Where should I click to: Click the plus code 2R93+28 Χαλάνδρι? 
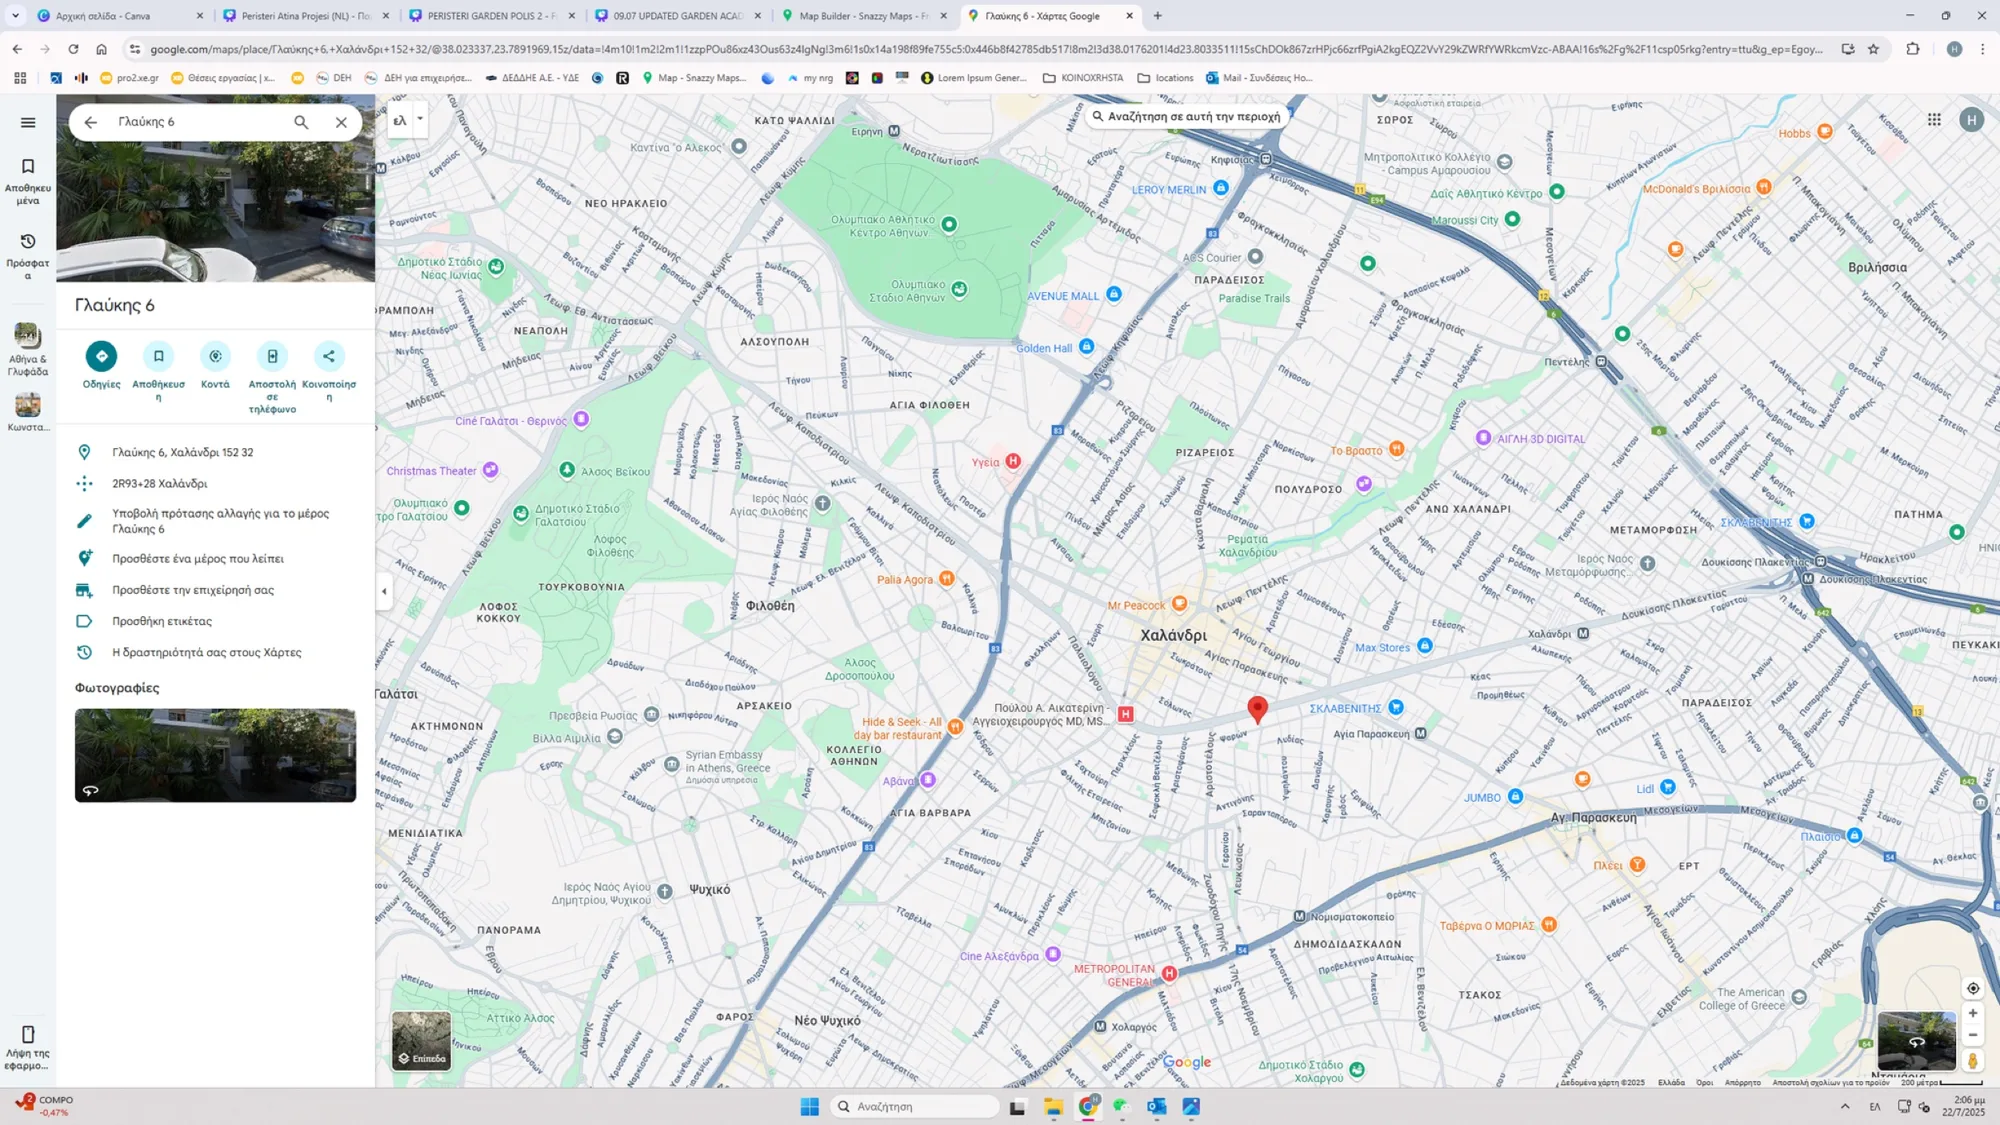pyautogui.click(x=160, y=483)
